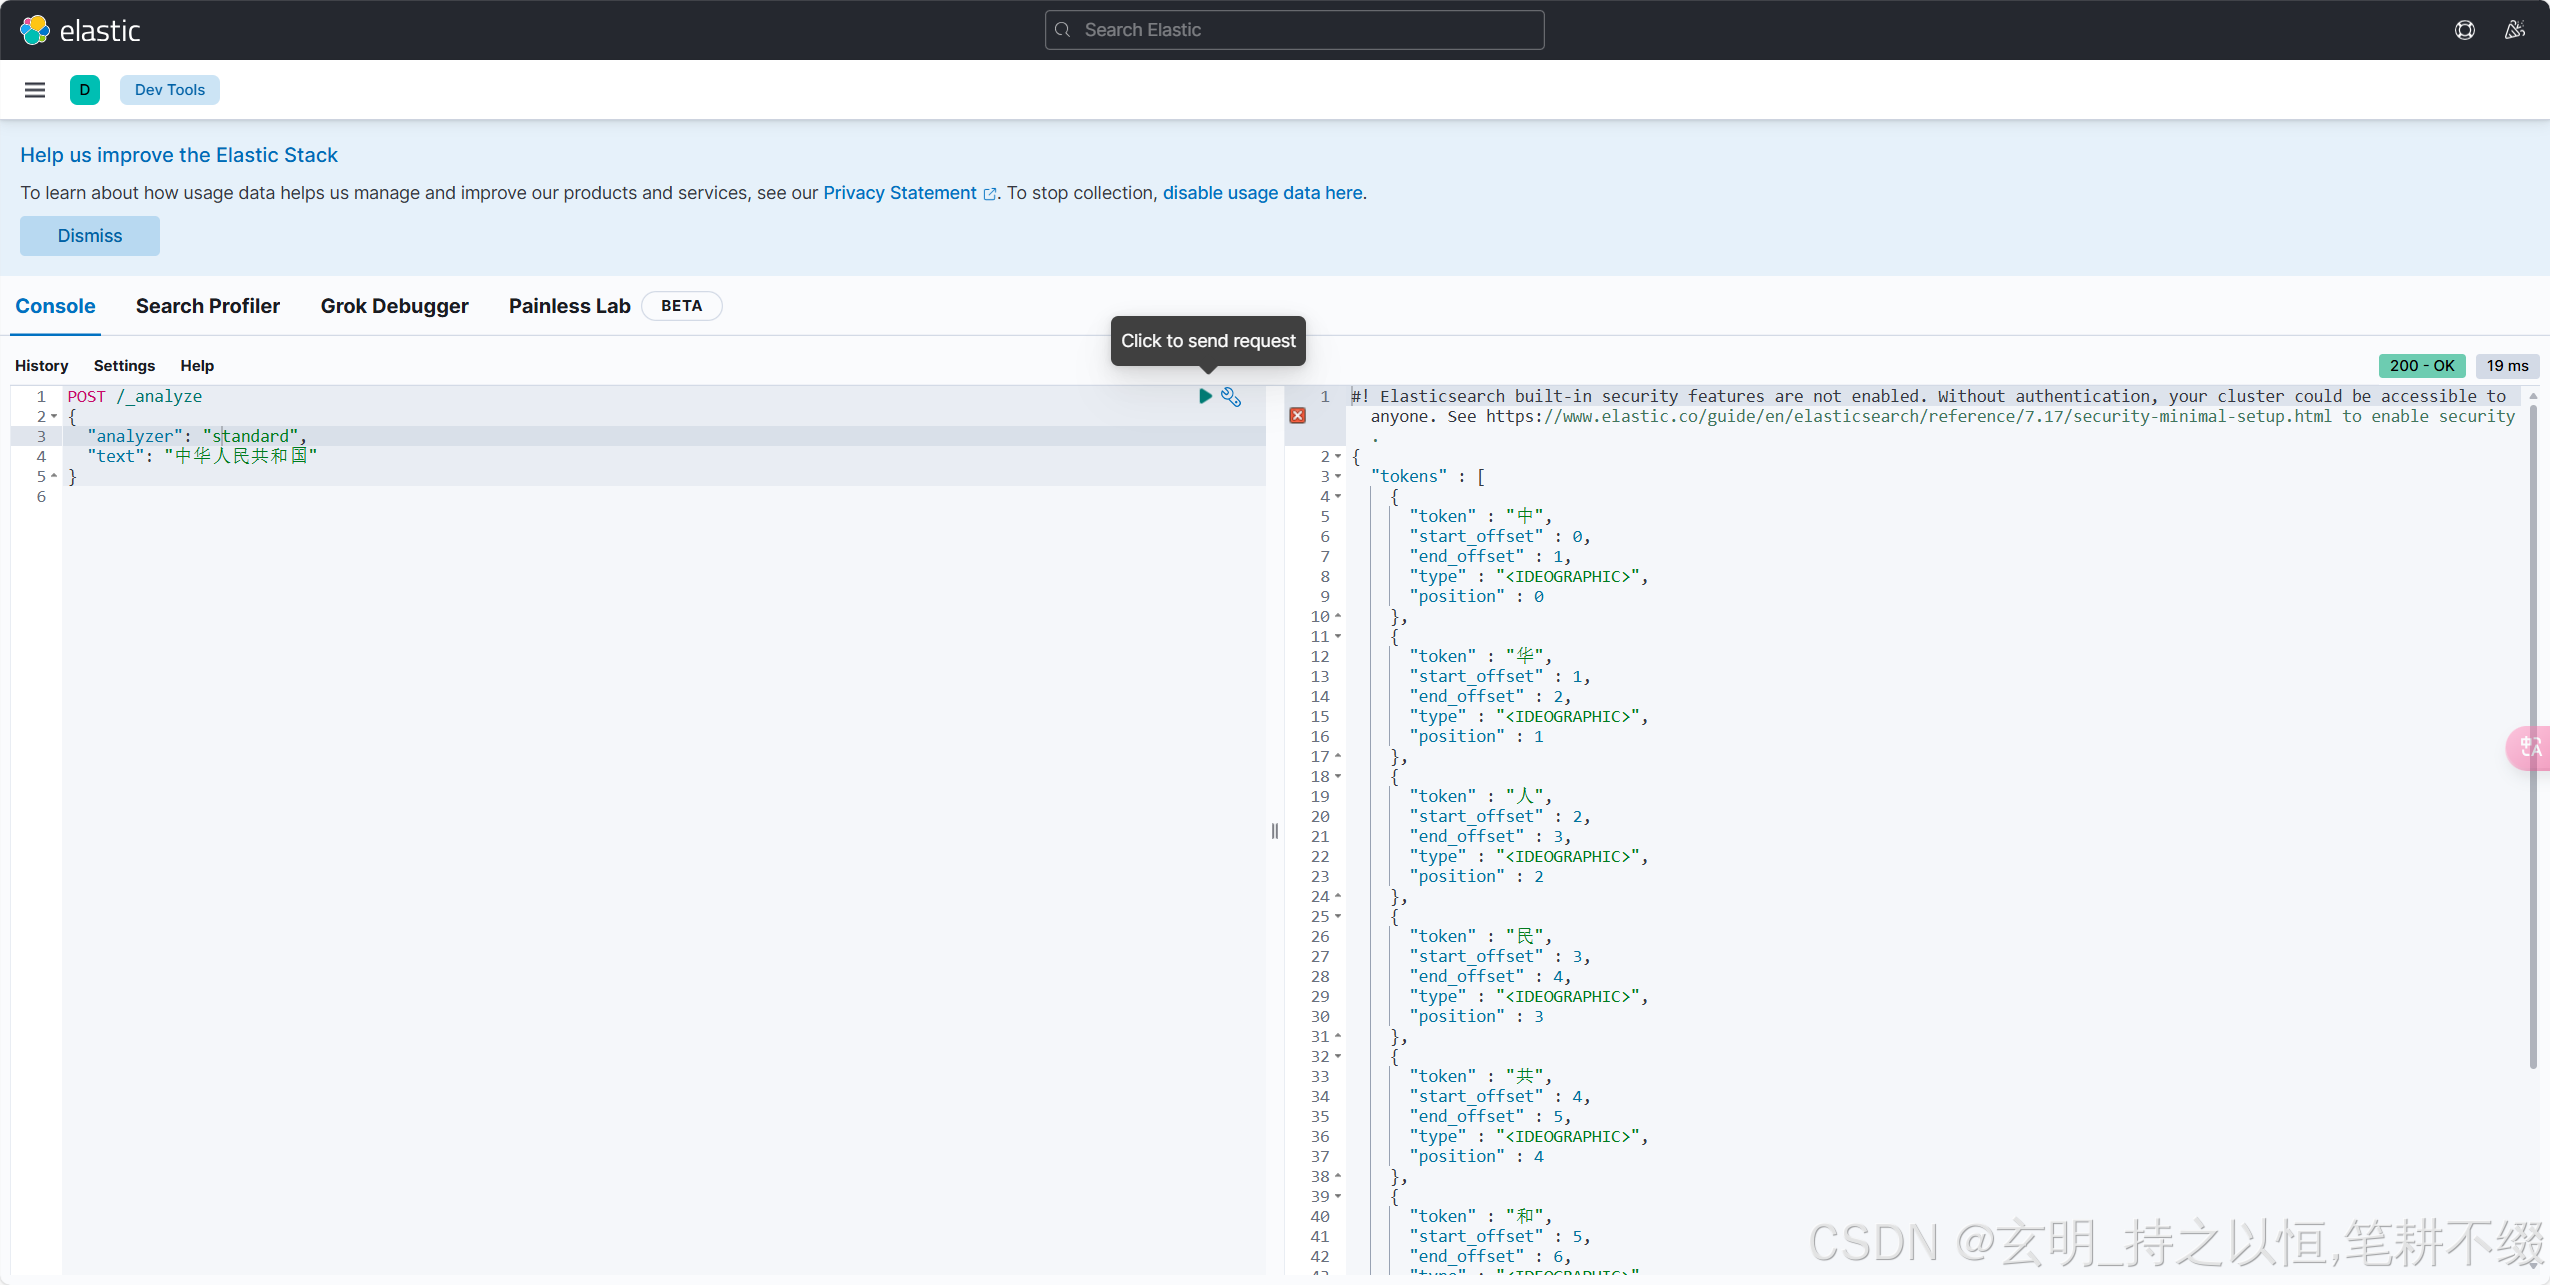Viewport: 2550px width, 1285px height.
Task: Collapse the tokens array at response line 3
Action: [1338, 477]
